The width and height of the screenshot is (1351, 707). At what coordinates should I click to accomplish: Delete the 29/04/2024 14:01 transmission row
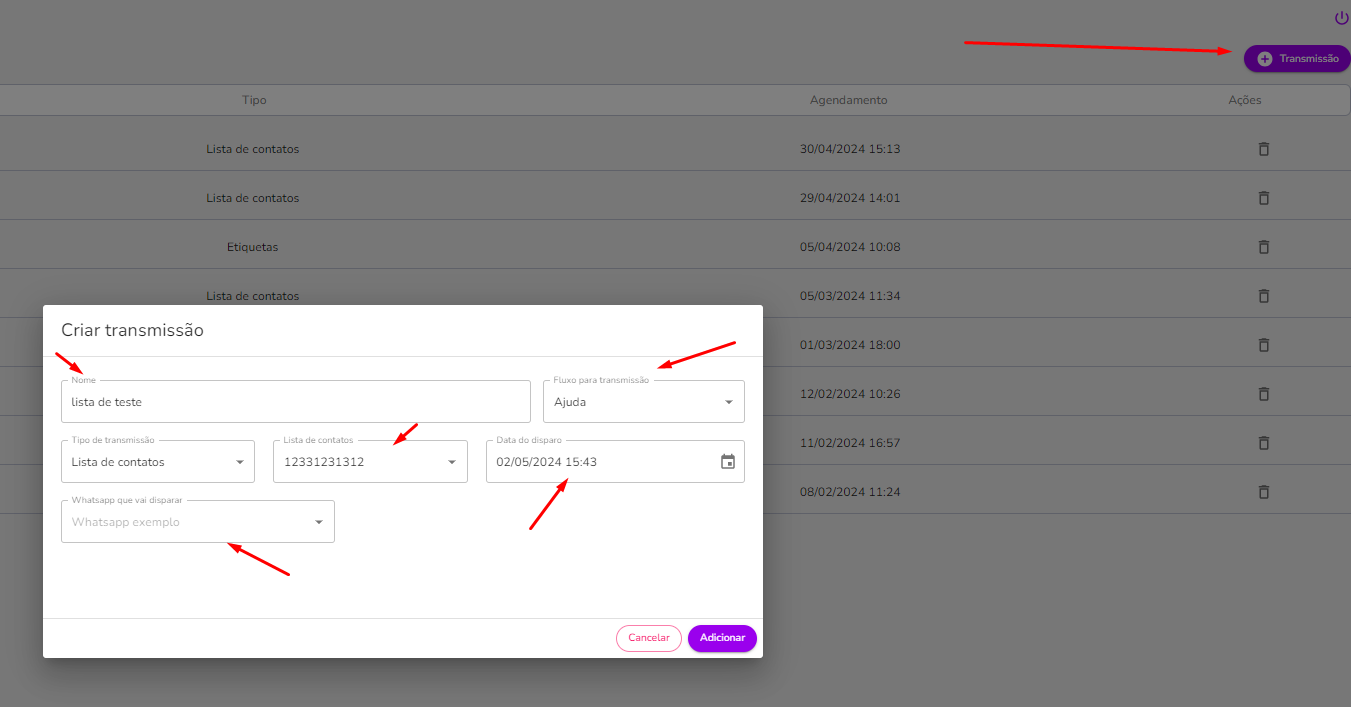[1263, 198]
